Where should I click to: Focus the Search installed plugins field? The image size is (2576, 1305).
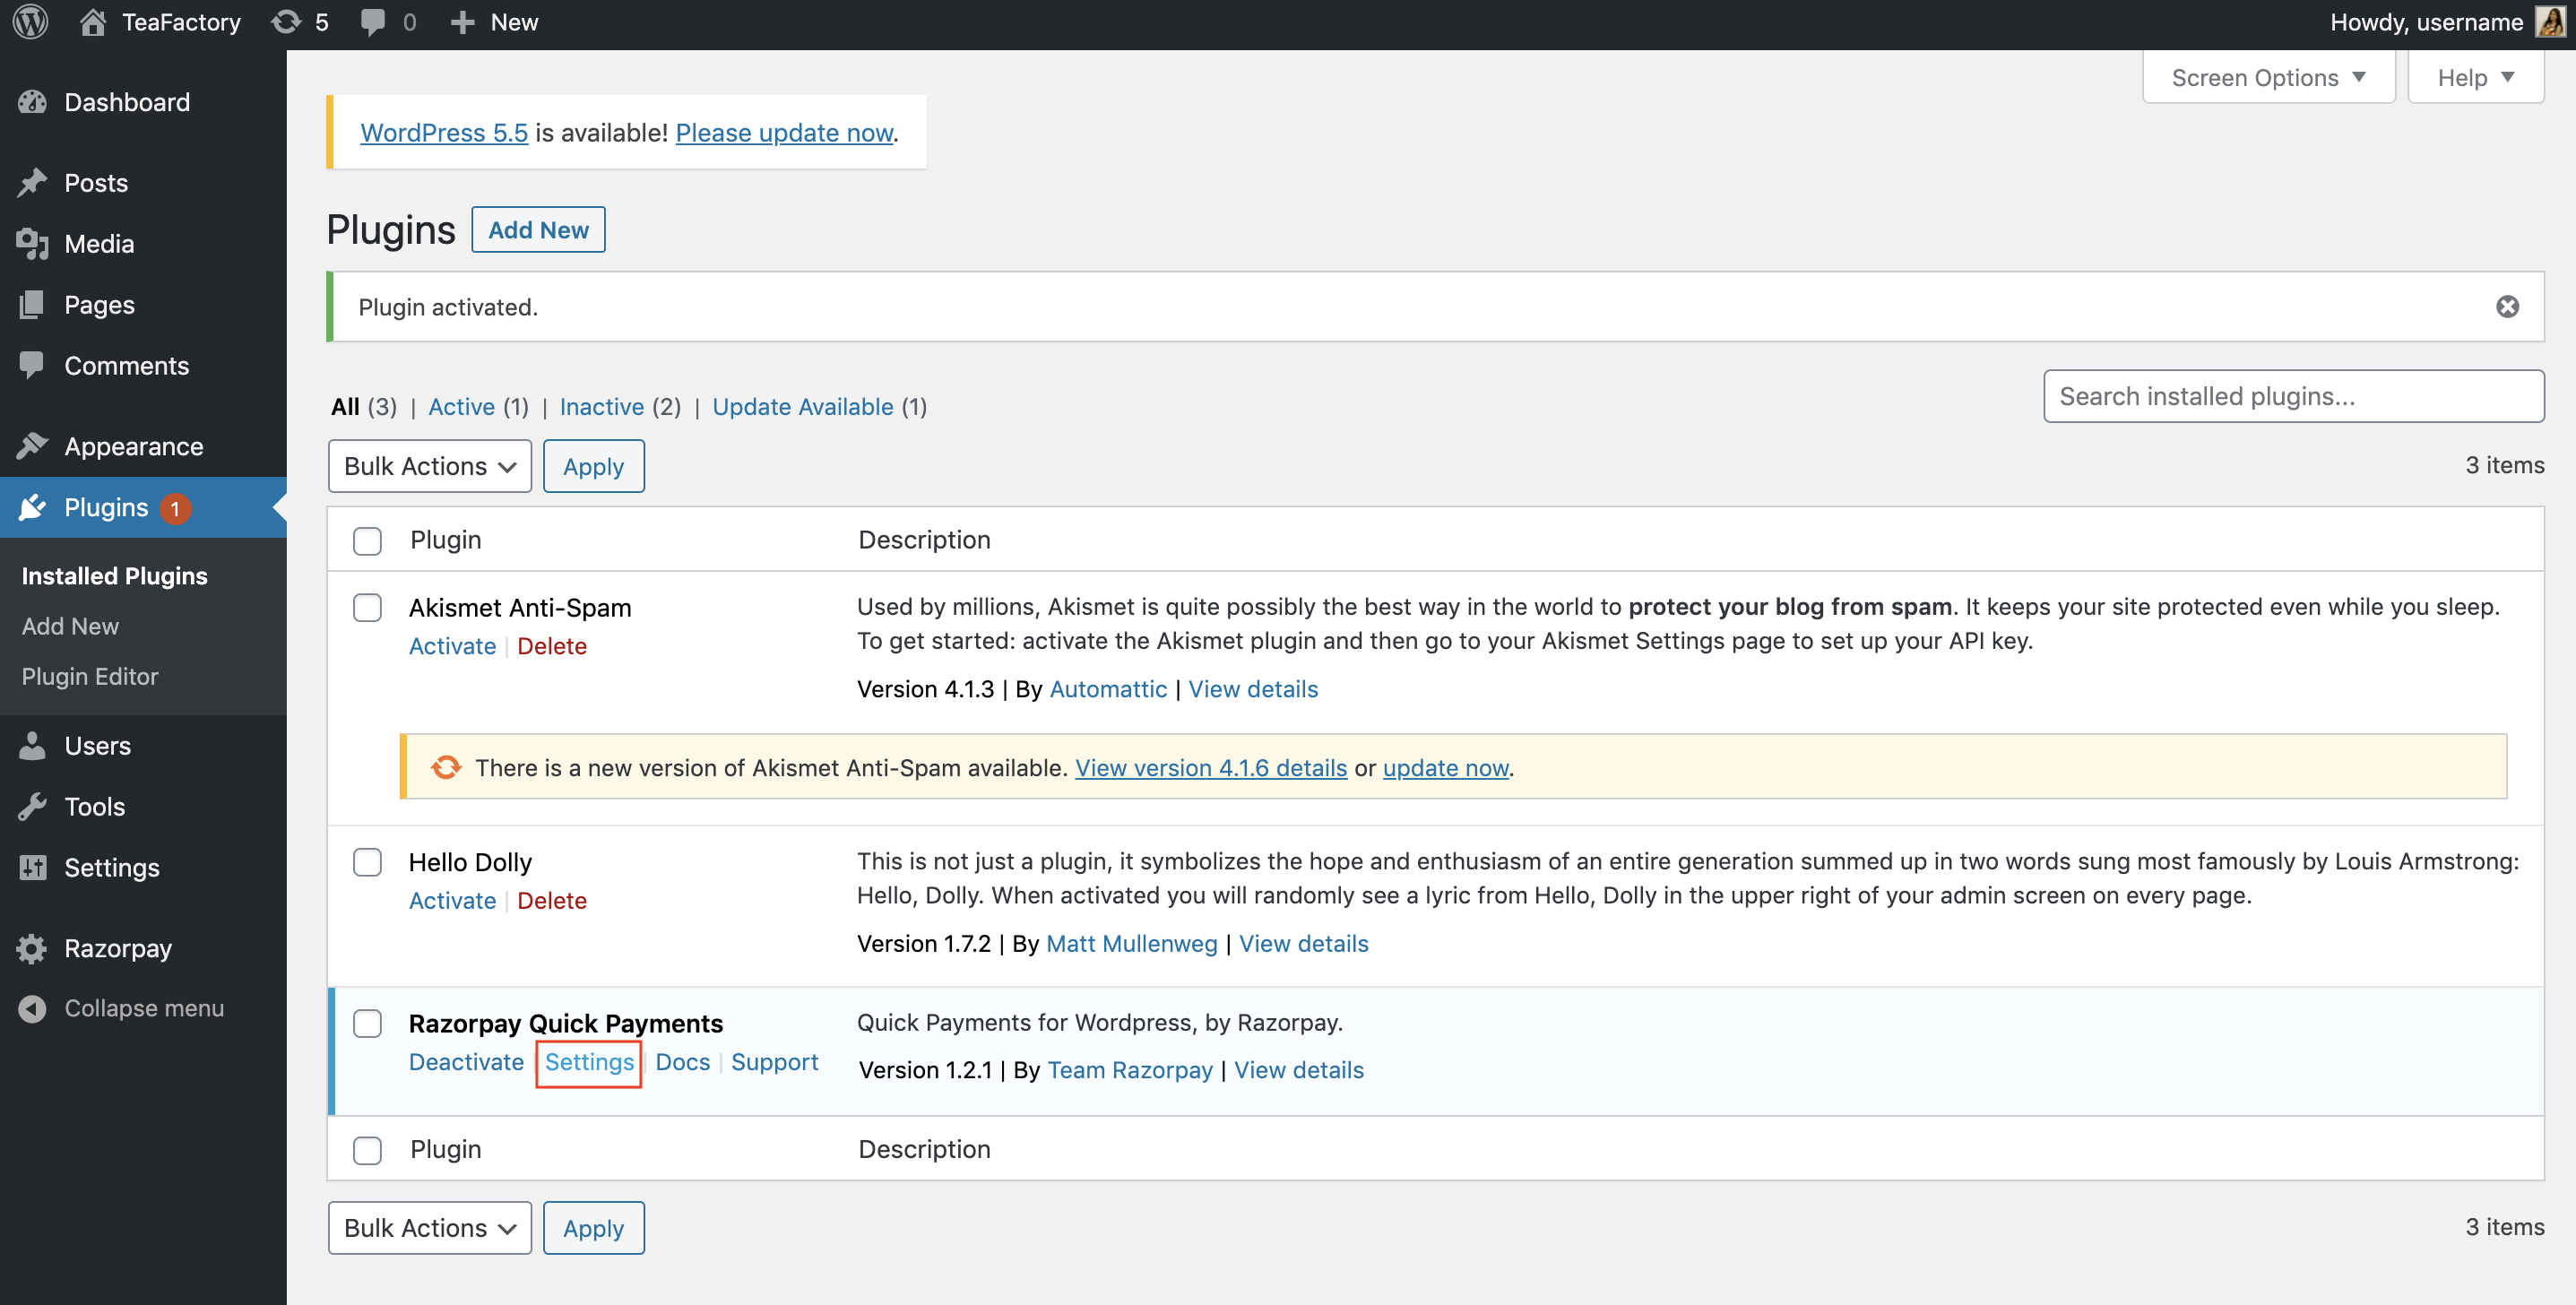pyautogui.click(x=2293, y=397)
